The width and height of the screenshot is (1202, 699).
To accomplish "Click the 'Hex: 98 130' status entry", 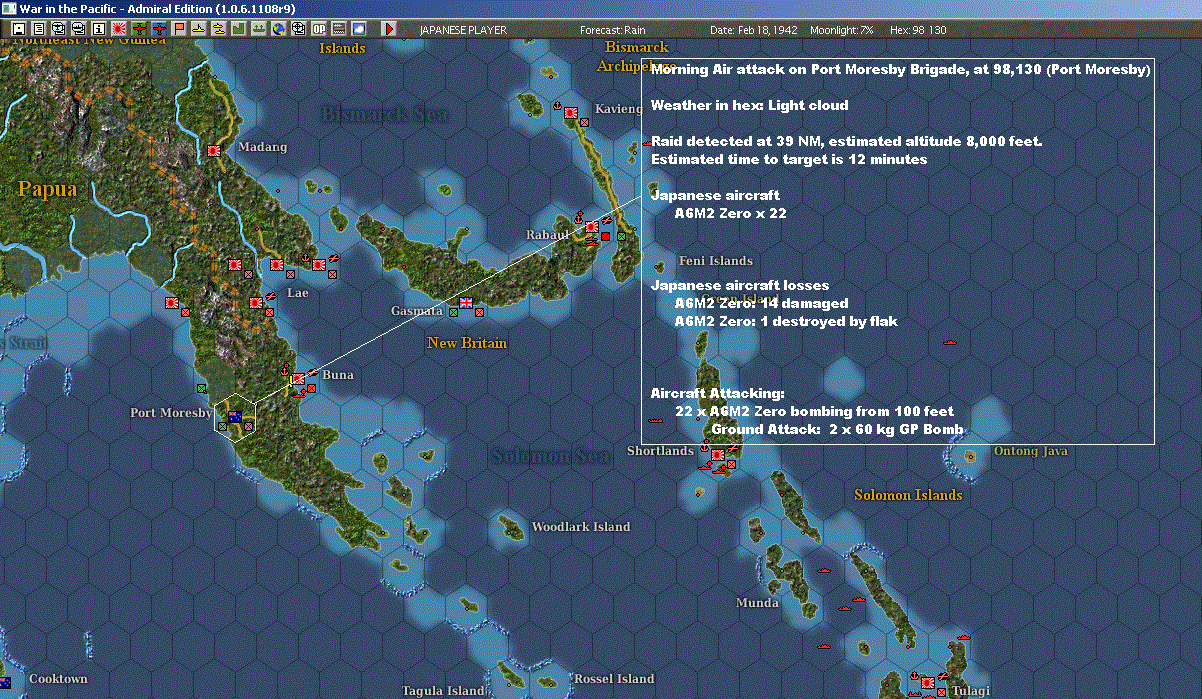I will [918, 30].
